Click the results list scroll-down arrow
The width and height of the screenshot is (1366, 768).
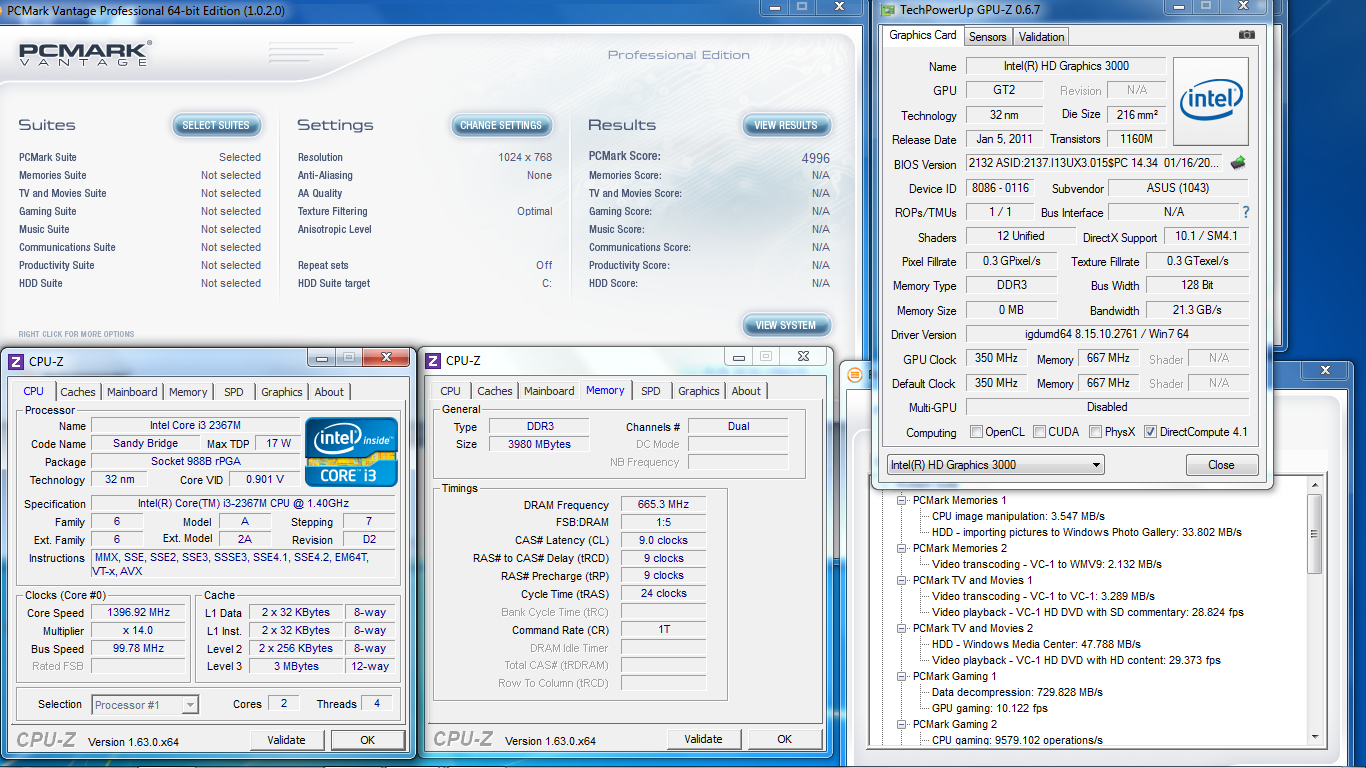click(x=1314, y=736)
